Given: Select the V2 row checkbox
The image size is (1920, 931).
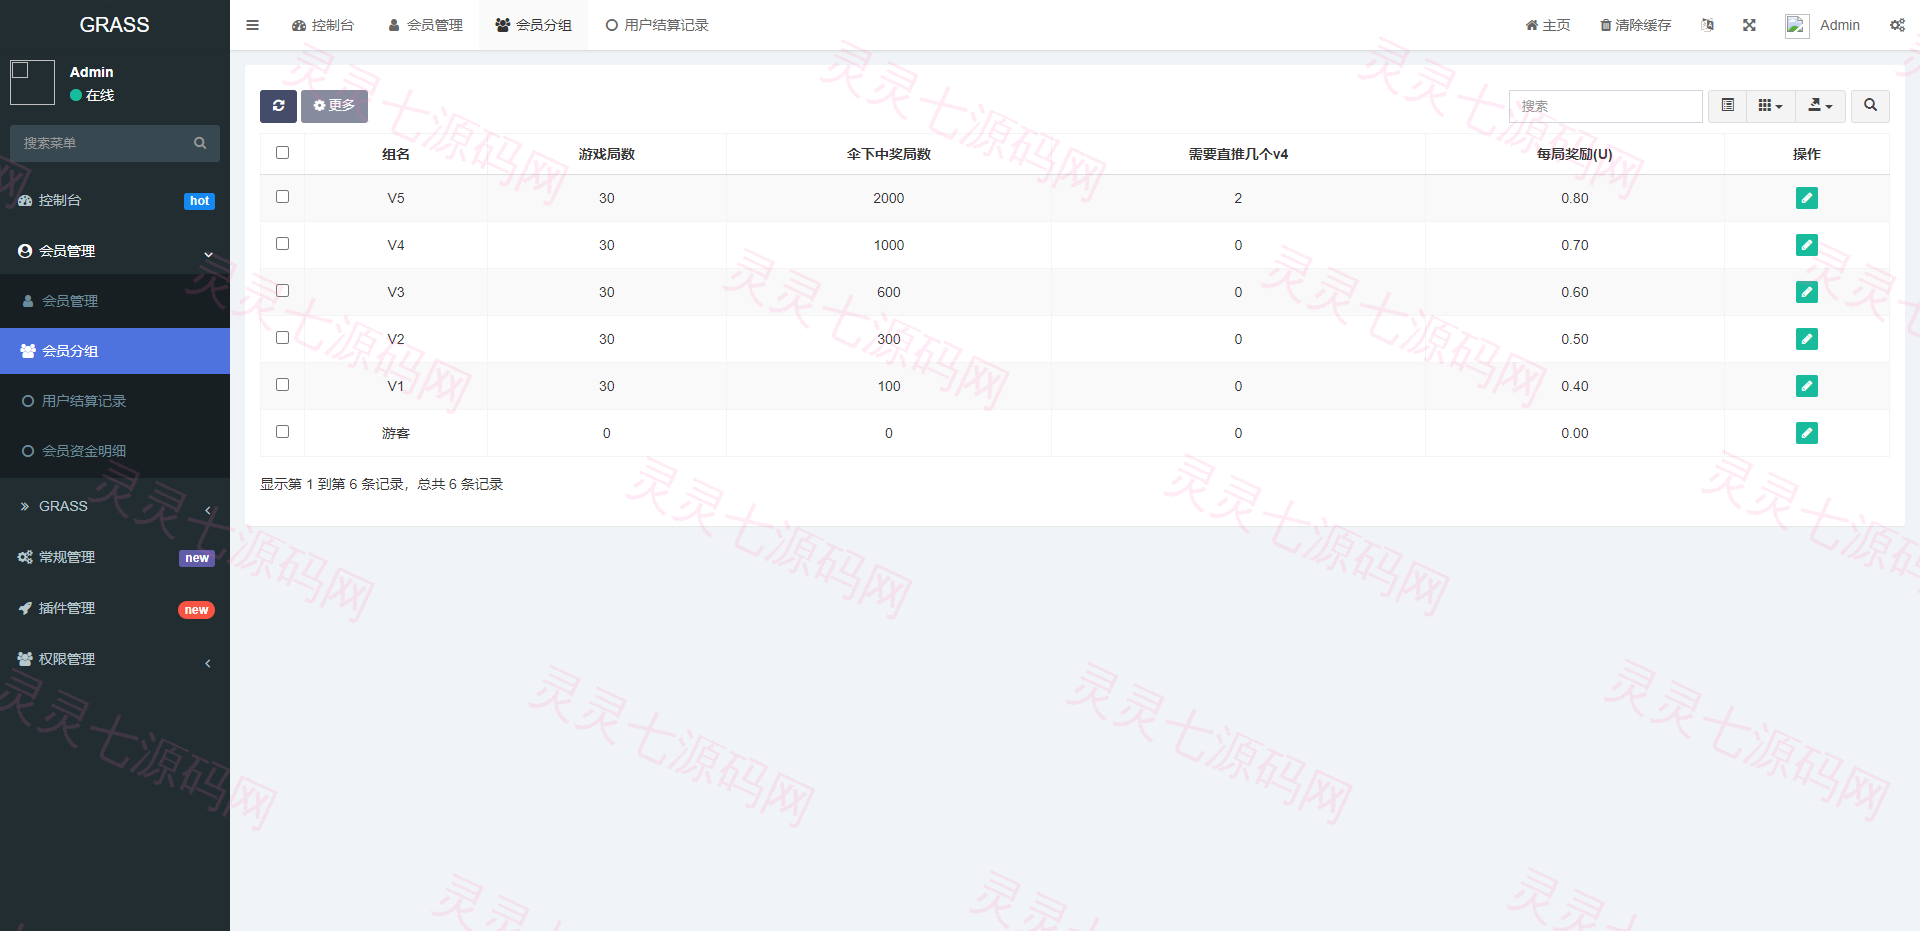Looking at the screenshot, I should pos(282,338).
